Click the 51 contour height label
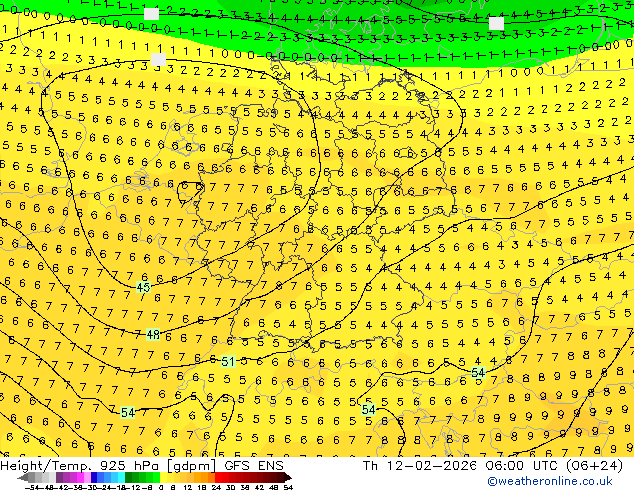The width and height of the screenshot is (634, 490). click(x=228, y=361)
